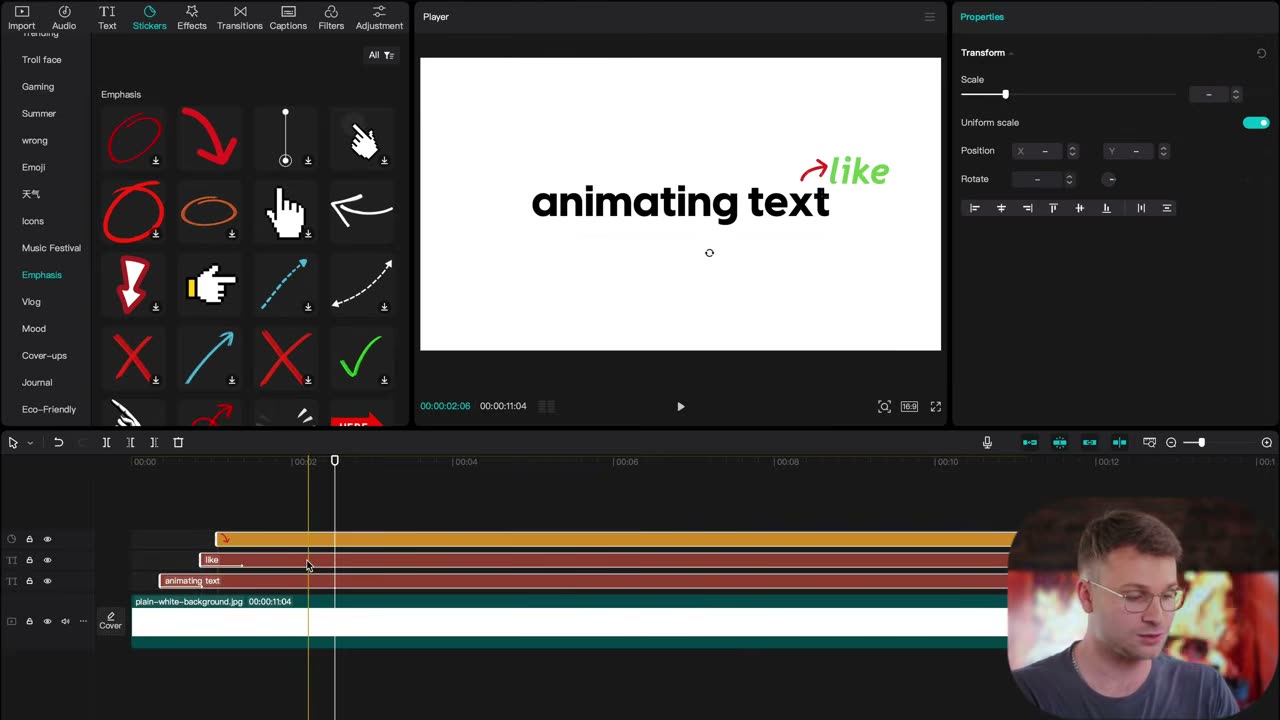Switch to the Captions tab
The height and width of the screenshot is (720, 1280).
click(x=288, y=18)
